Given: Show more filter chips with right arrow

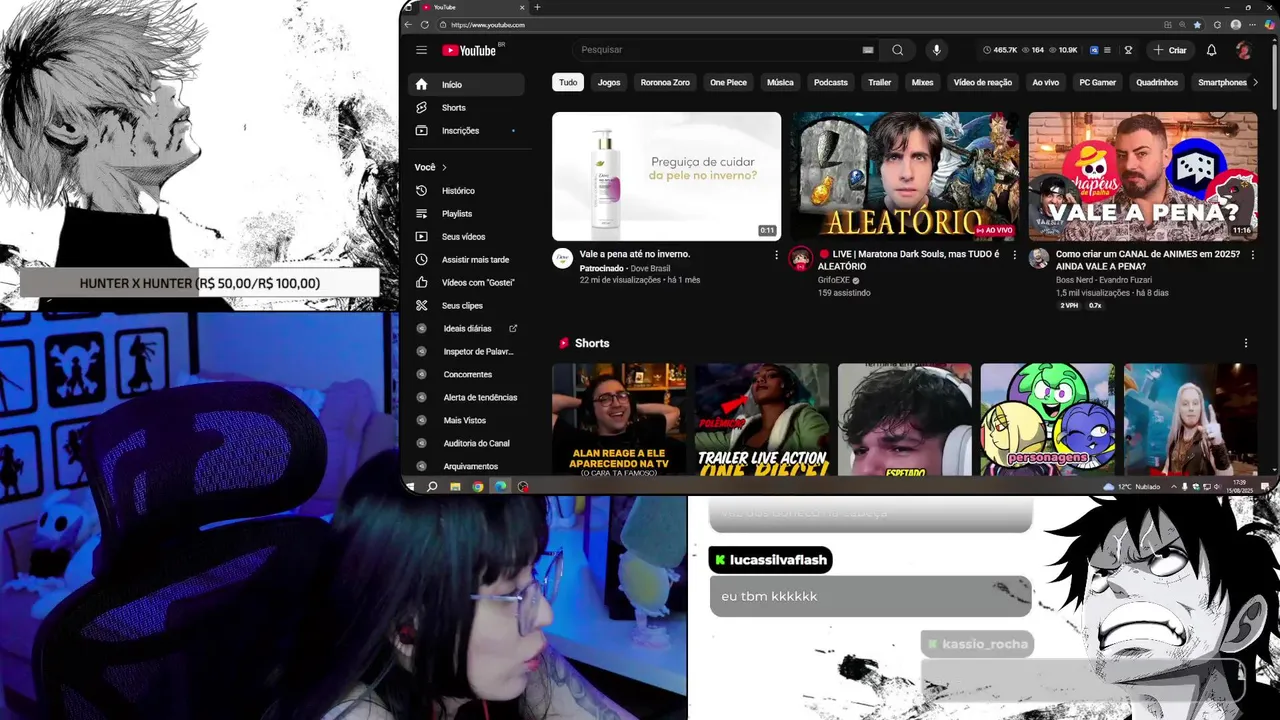Looking at the screenshot, I should (x=1255, y=83).
